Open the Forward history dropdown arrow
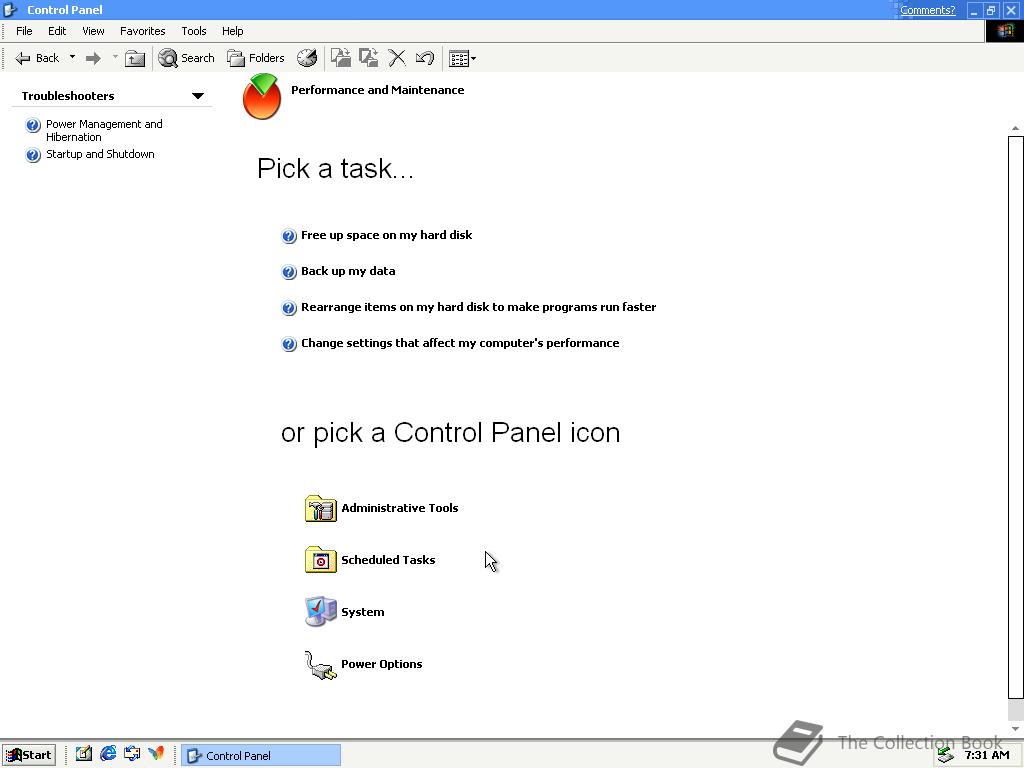Screen dimensions: 1024x768 click(x=115, y=57)
